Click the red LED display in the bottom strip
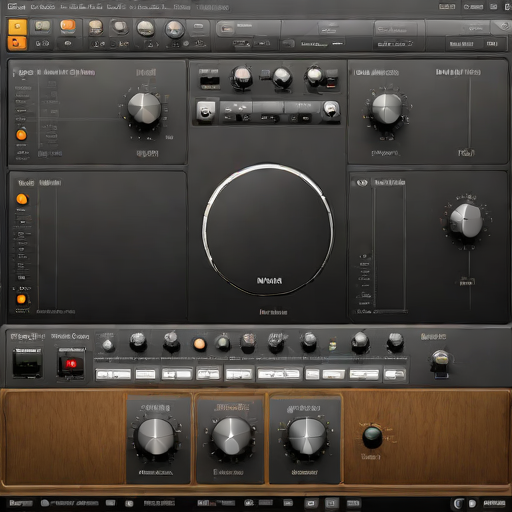The width and height of the screenshot is (512, 512). coord(71,364)
